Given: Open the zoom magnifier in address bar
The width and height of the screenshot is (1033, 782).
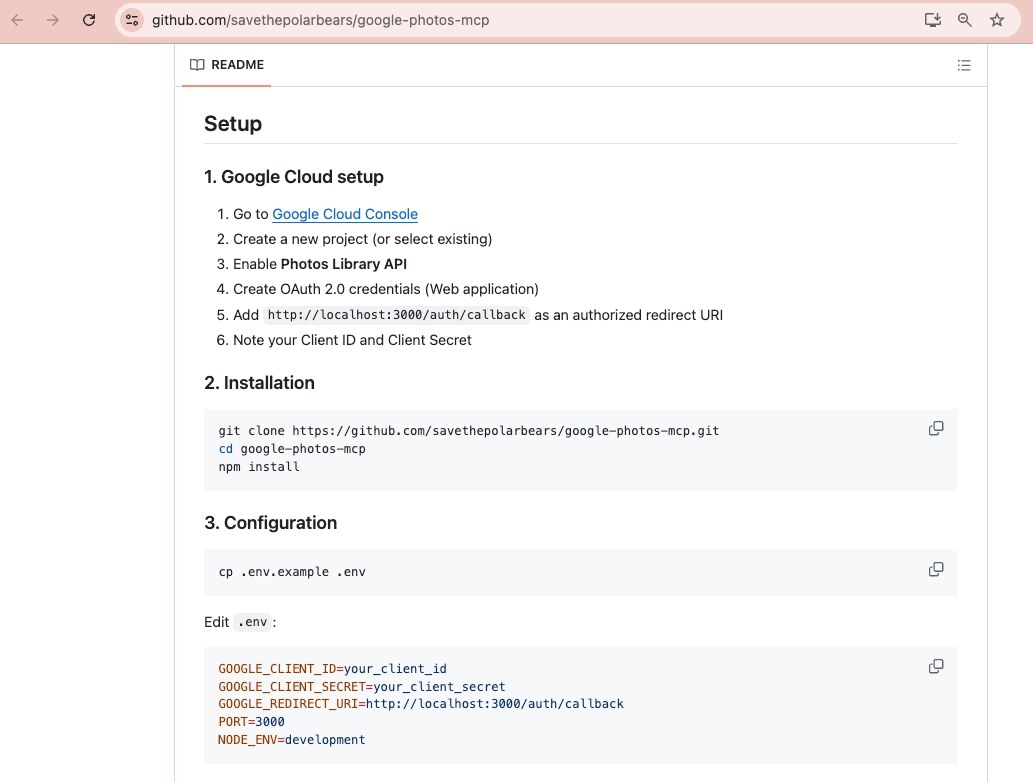Looking at the screenshot, I should click(x=964, y=20).
